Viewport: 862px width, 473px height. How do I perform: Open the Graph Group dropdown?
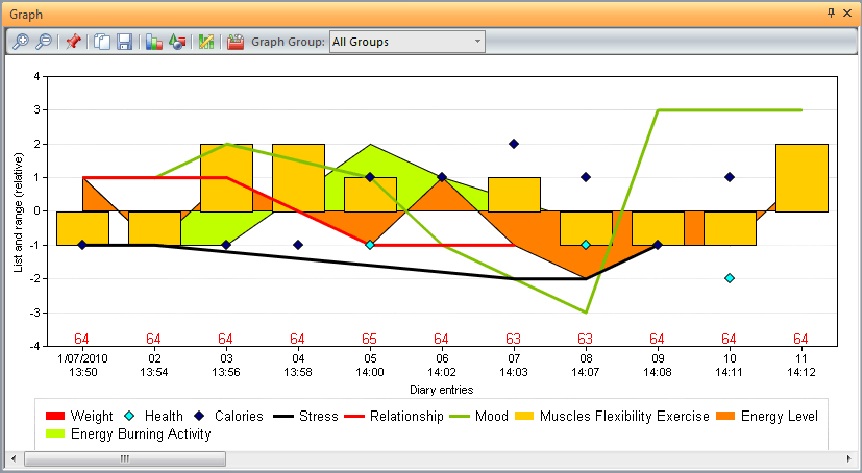click(477, 42)
